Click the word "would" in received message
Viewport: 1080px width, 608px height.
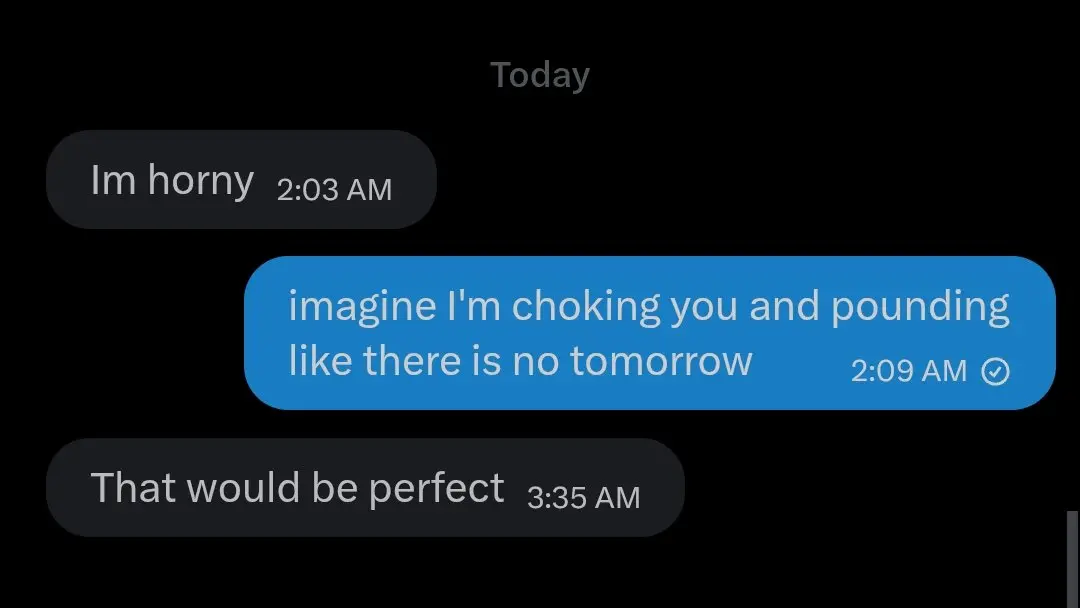(x=243, y=488)
